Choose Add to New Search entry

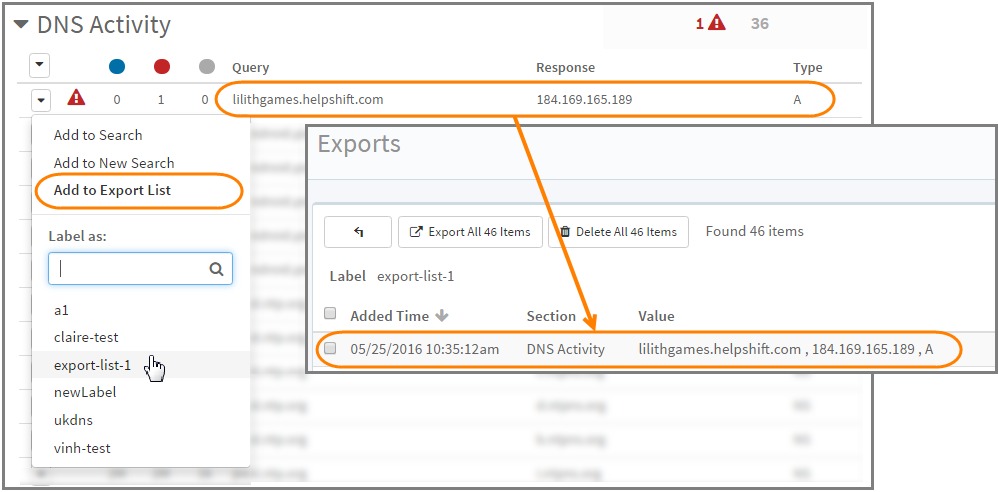pyautogui.click(x=114, y=163)
